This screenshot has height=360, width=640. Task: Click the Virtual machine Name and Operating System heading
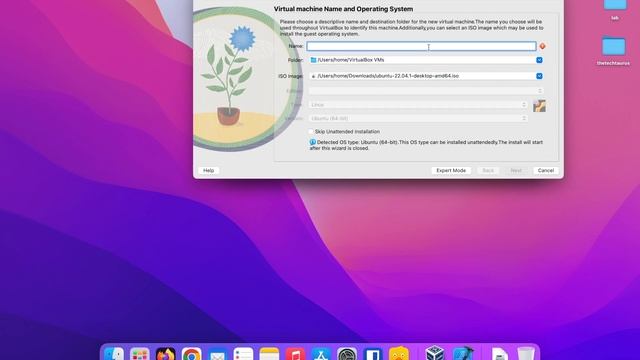pos(343,9)
